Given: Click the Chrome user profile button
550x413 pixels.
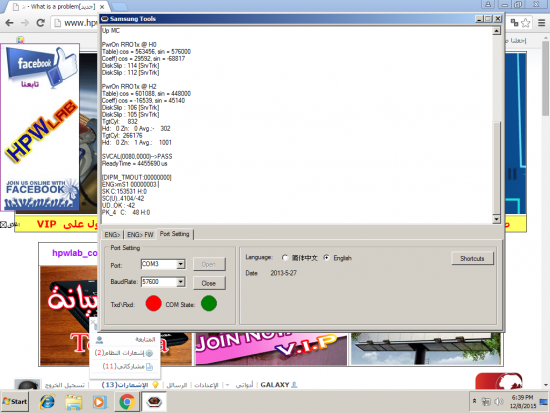Looking at the screenshot, I should click(488, 4).
